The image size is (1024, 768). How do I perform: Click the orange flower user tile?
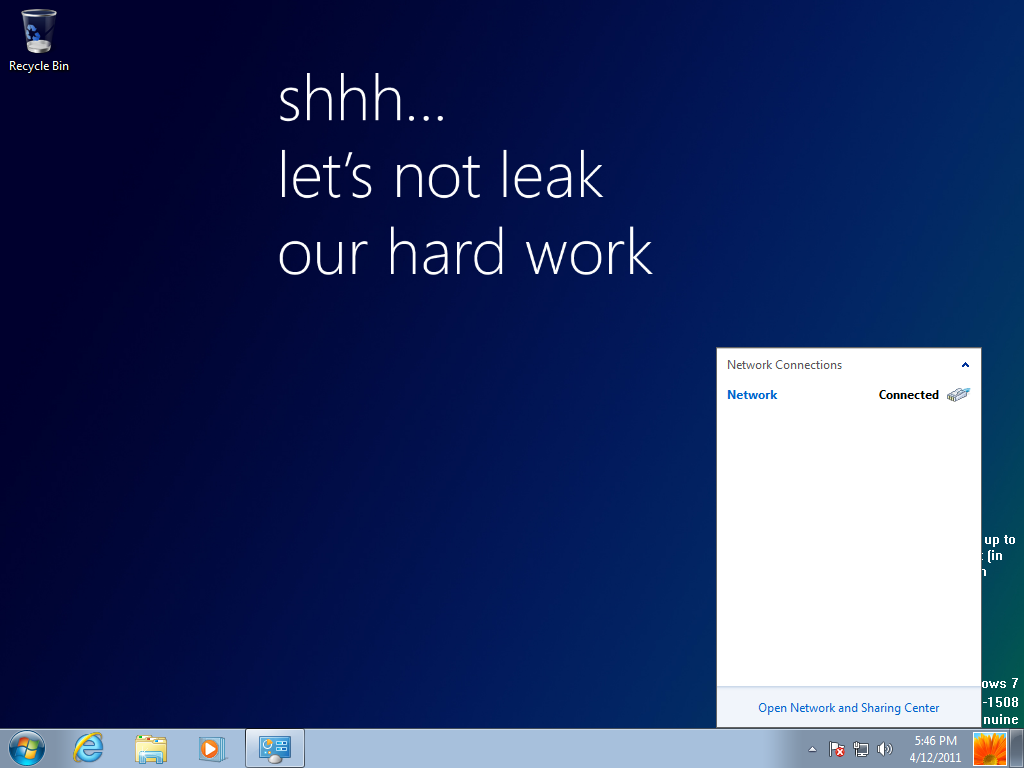coord(990,749)
